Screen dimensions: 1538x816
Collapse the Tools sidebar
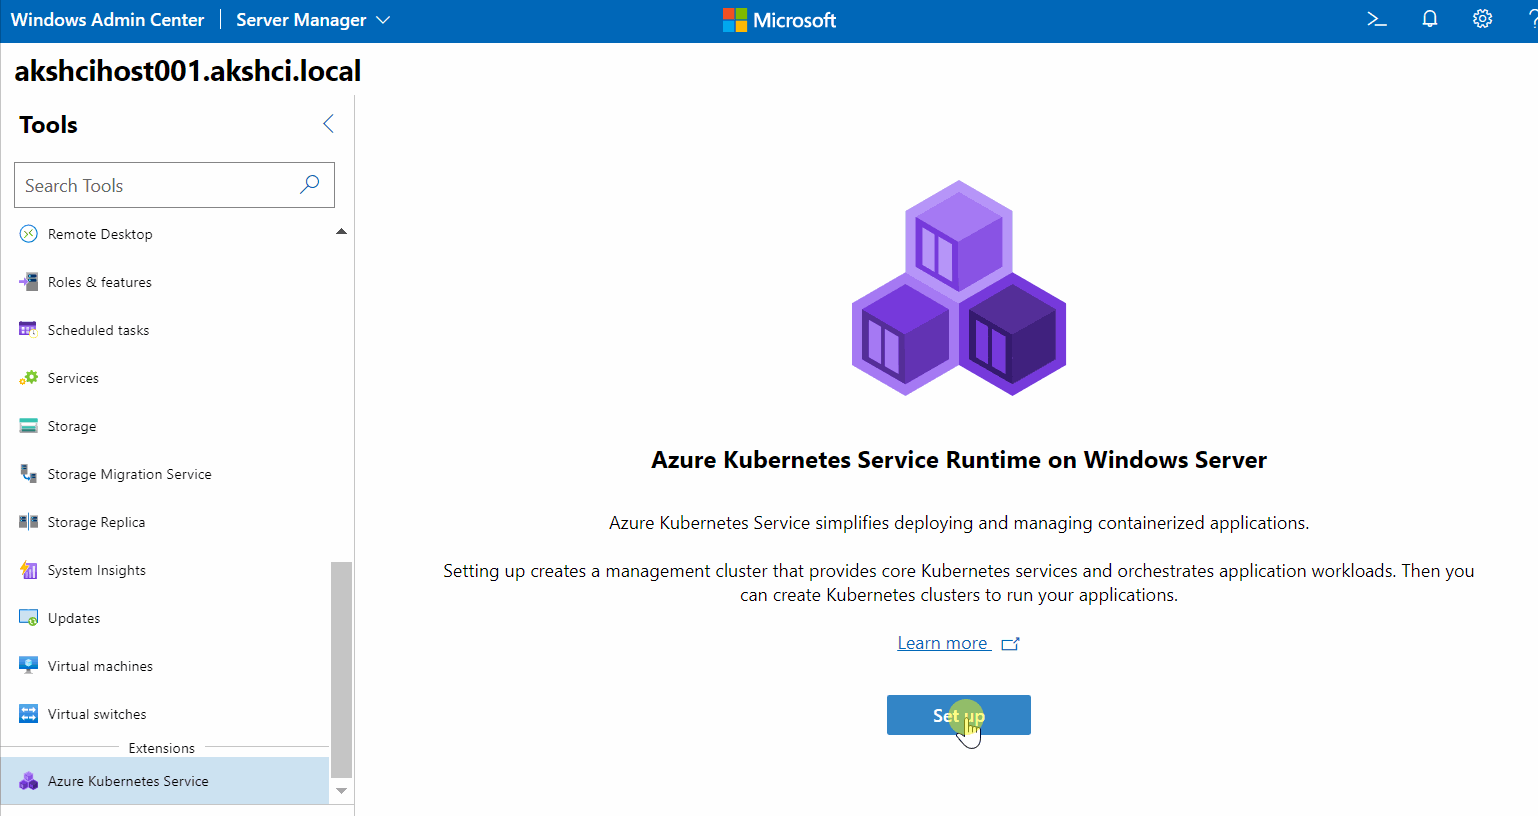(x=328, y=123)
